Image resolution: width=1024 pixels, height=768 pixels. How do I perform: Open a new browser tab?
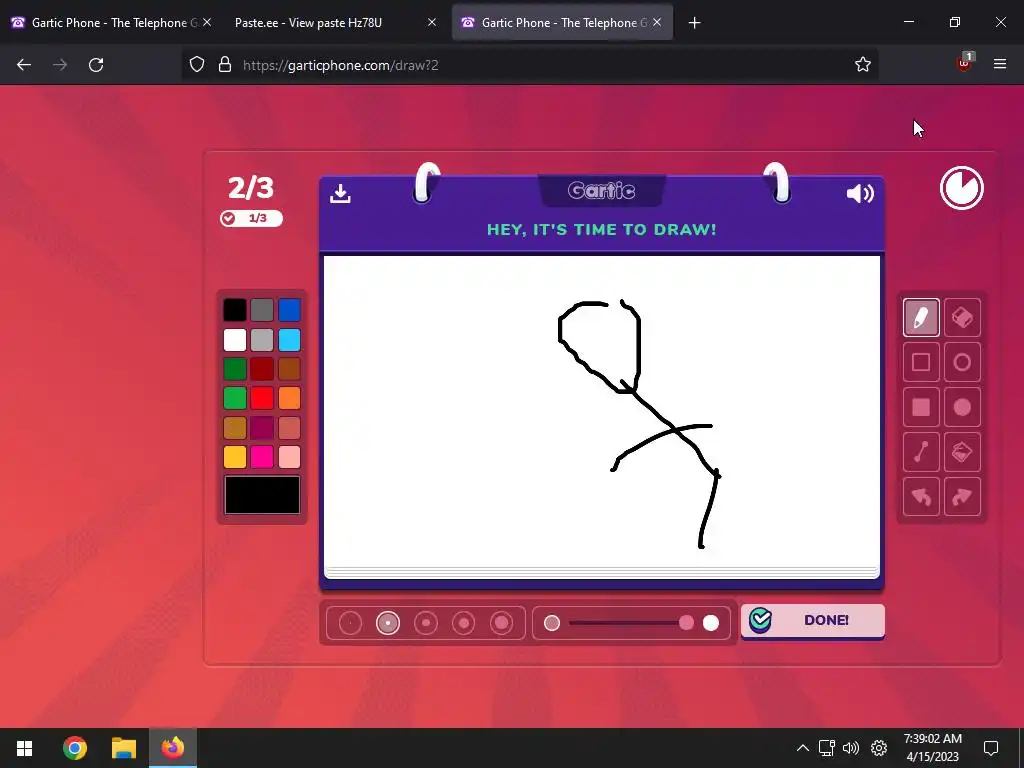(694, 23)
